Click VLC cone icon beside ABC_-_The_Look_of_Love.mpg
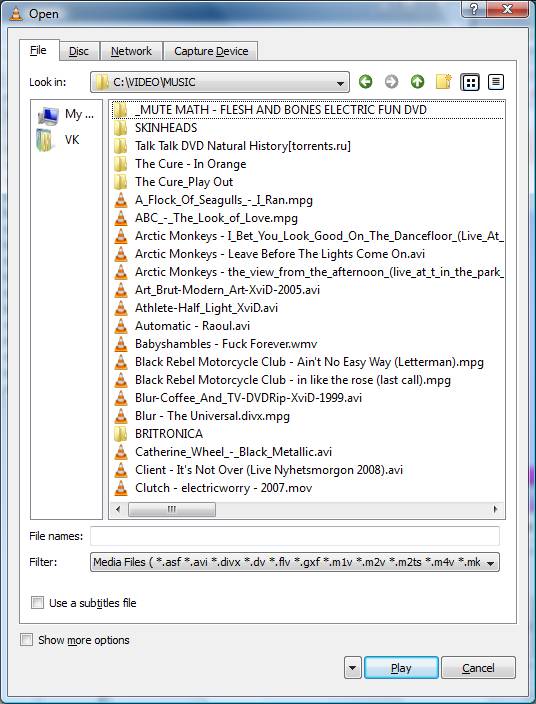 [121, 218]
